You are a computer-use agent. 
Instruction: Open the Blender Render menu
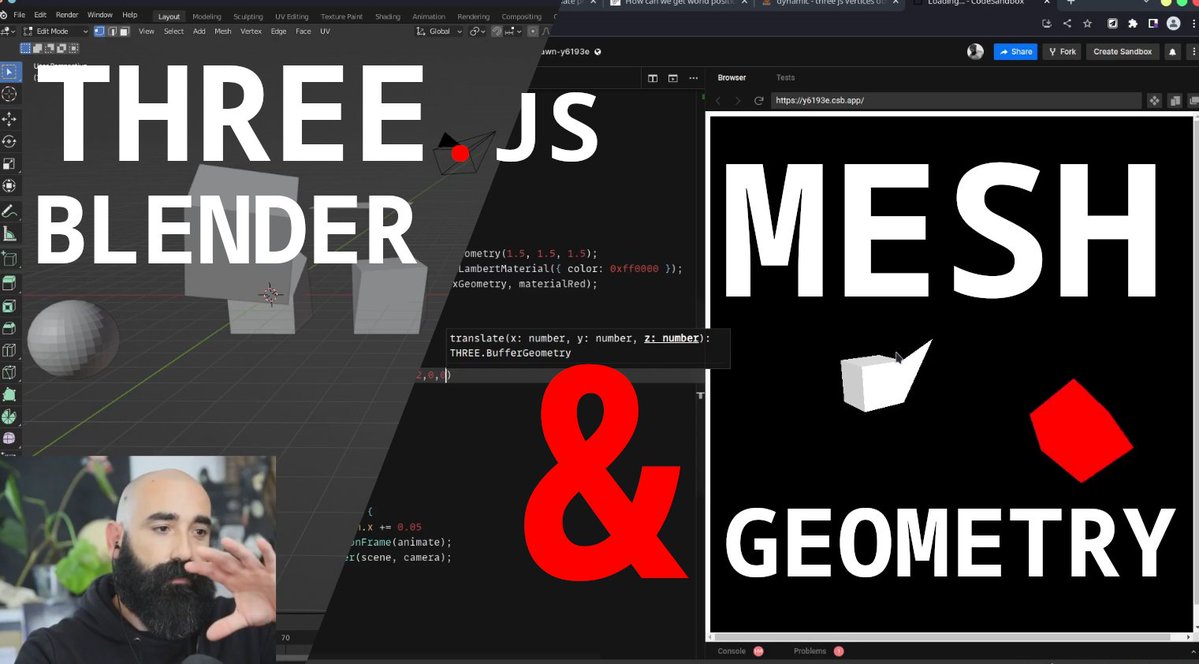coord(67,15)
